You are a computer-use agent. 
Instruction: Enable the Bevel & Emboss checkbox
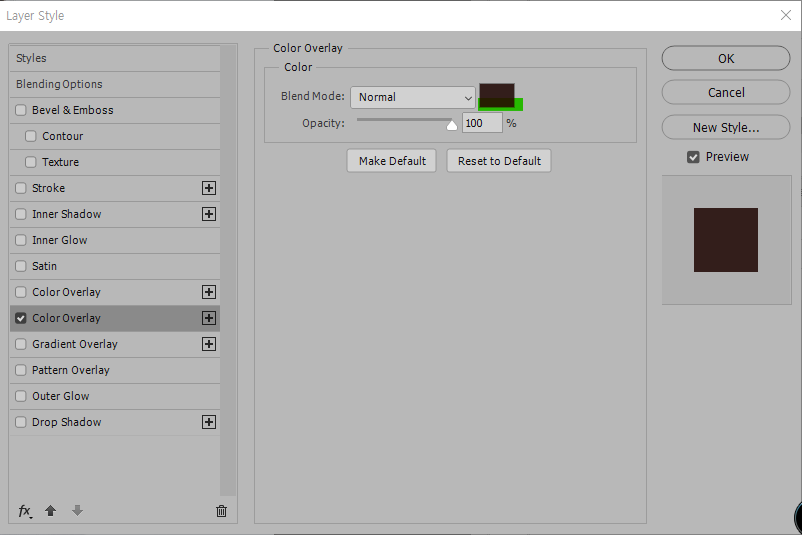(21, 110)
